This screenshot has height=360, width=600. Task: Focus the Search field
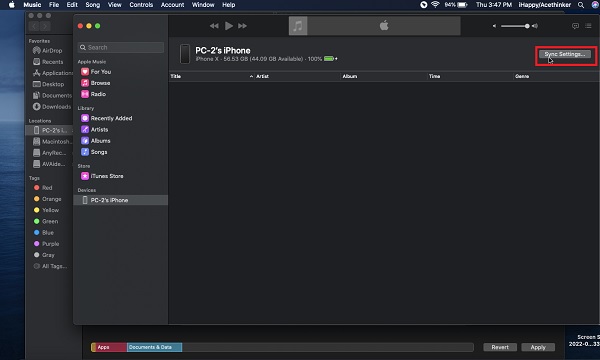121,47
